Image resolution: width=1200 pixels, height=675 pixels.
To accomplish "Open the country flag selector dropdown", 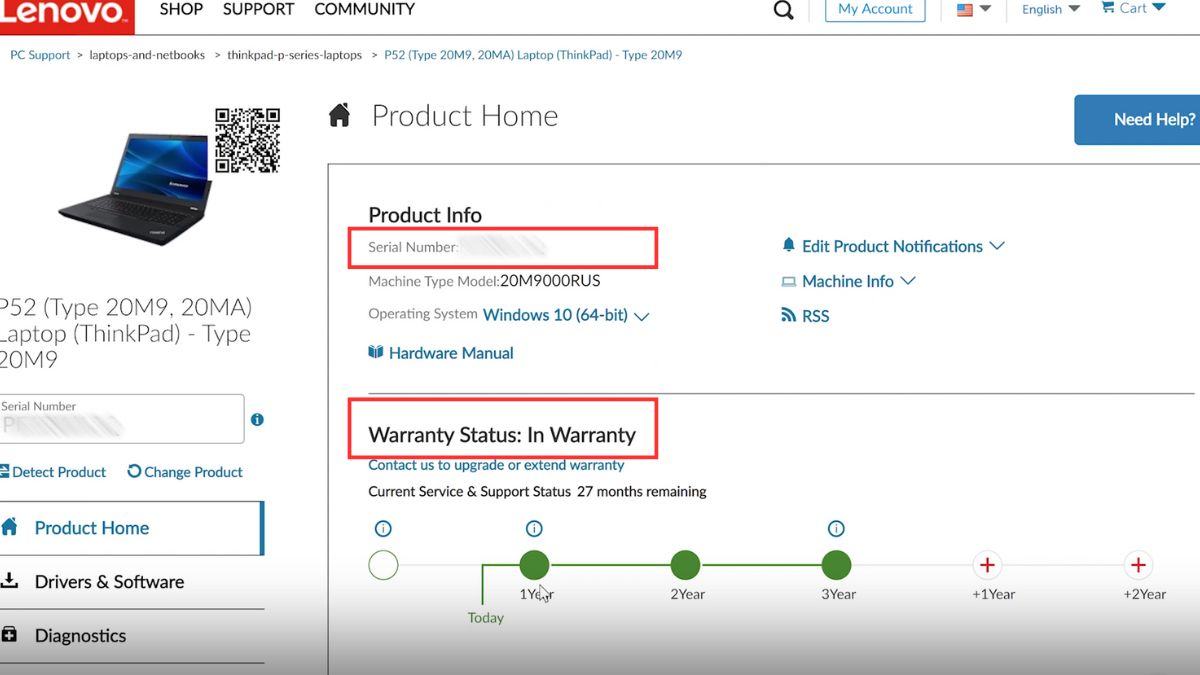I will [973, 9].
